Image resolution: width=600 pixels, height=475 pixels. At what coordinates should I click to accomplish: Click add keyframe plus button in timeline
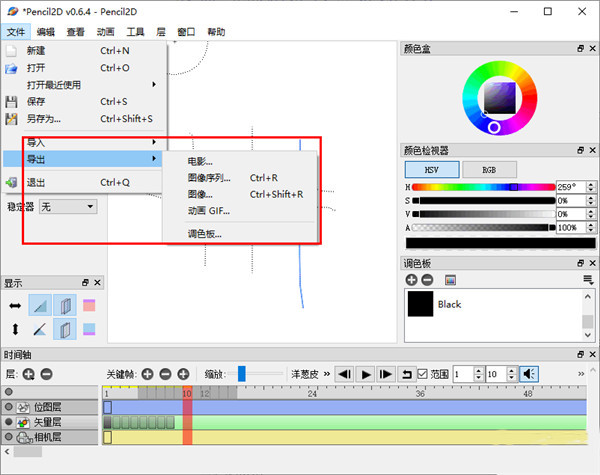[147, 374]
